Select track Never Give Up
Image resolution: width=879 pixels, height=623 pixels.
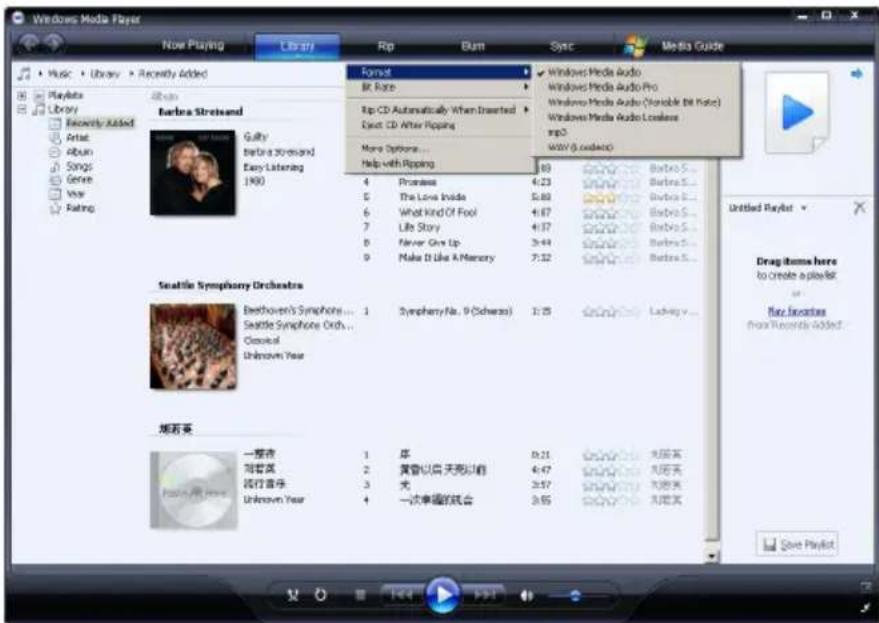point(429,243)
